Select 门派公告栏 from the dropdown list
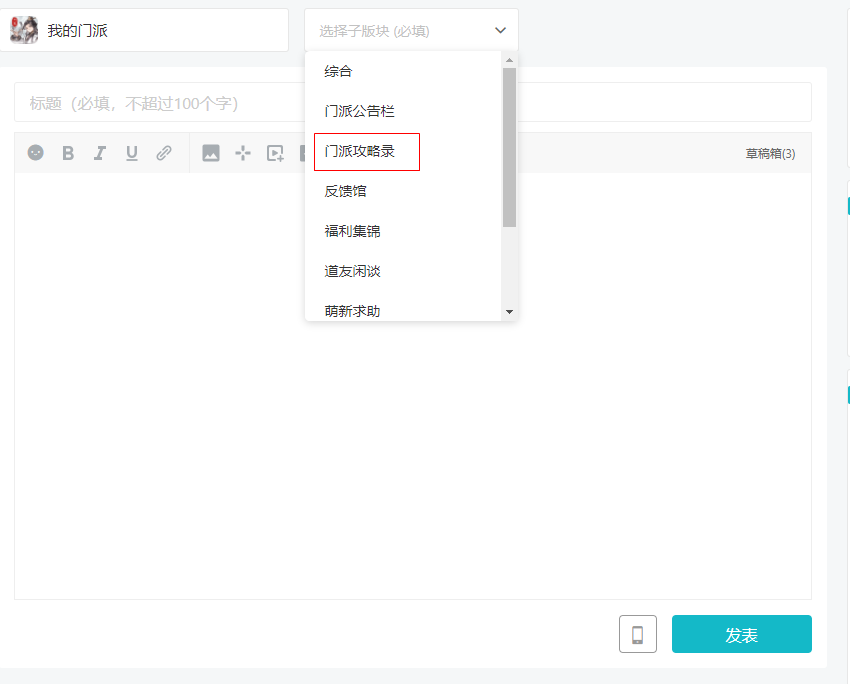The width and height of the screenshot is (850, 684). [403, 111]
